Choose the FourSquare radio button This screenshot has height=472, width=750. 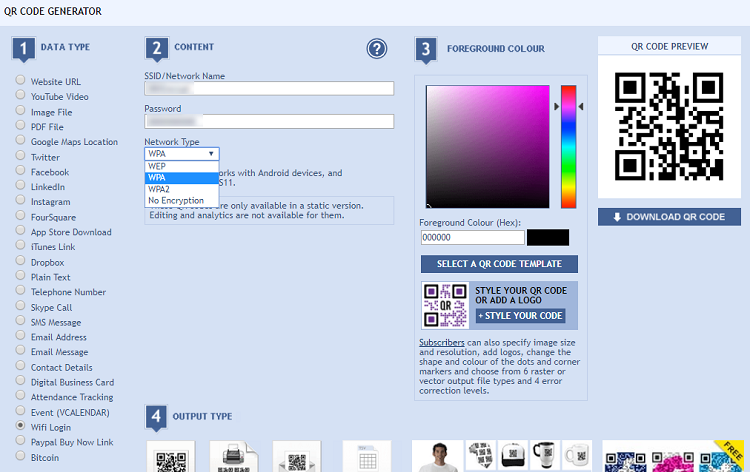pos(20,215)
